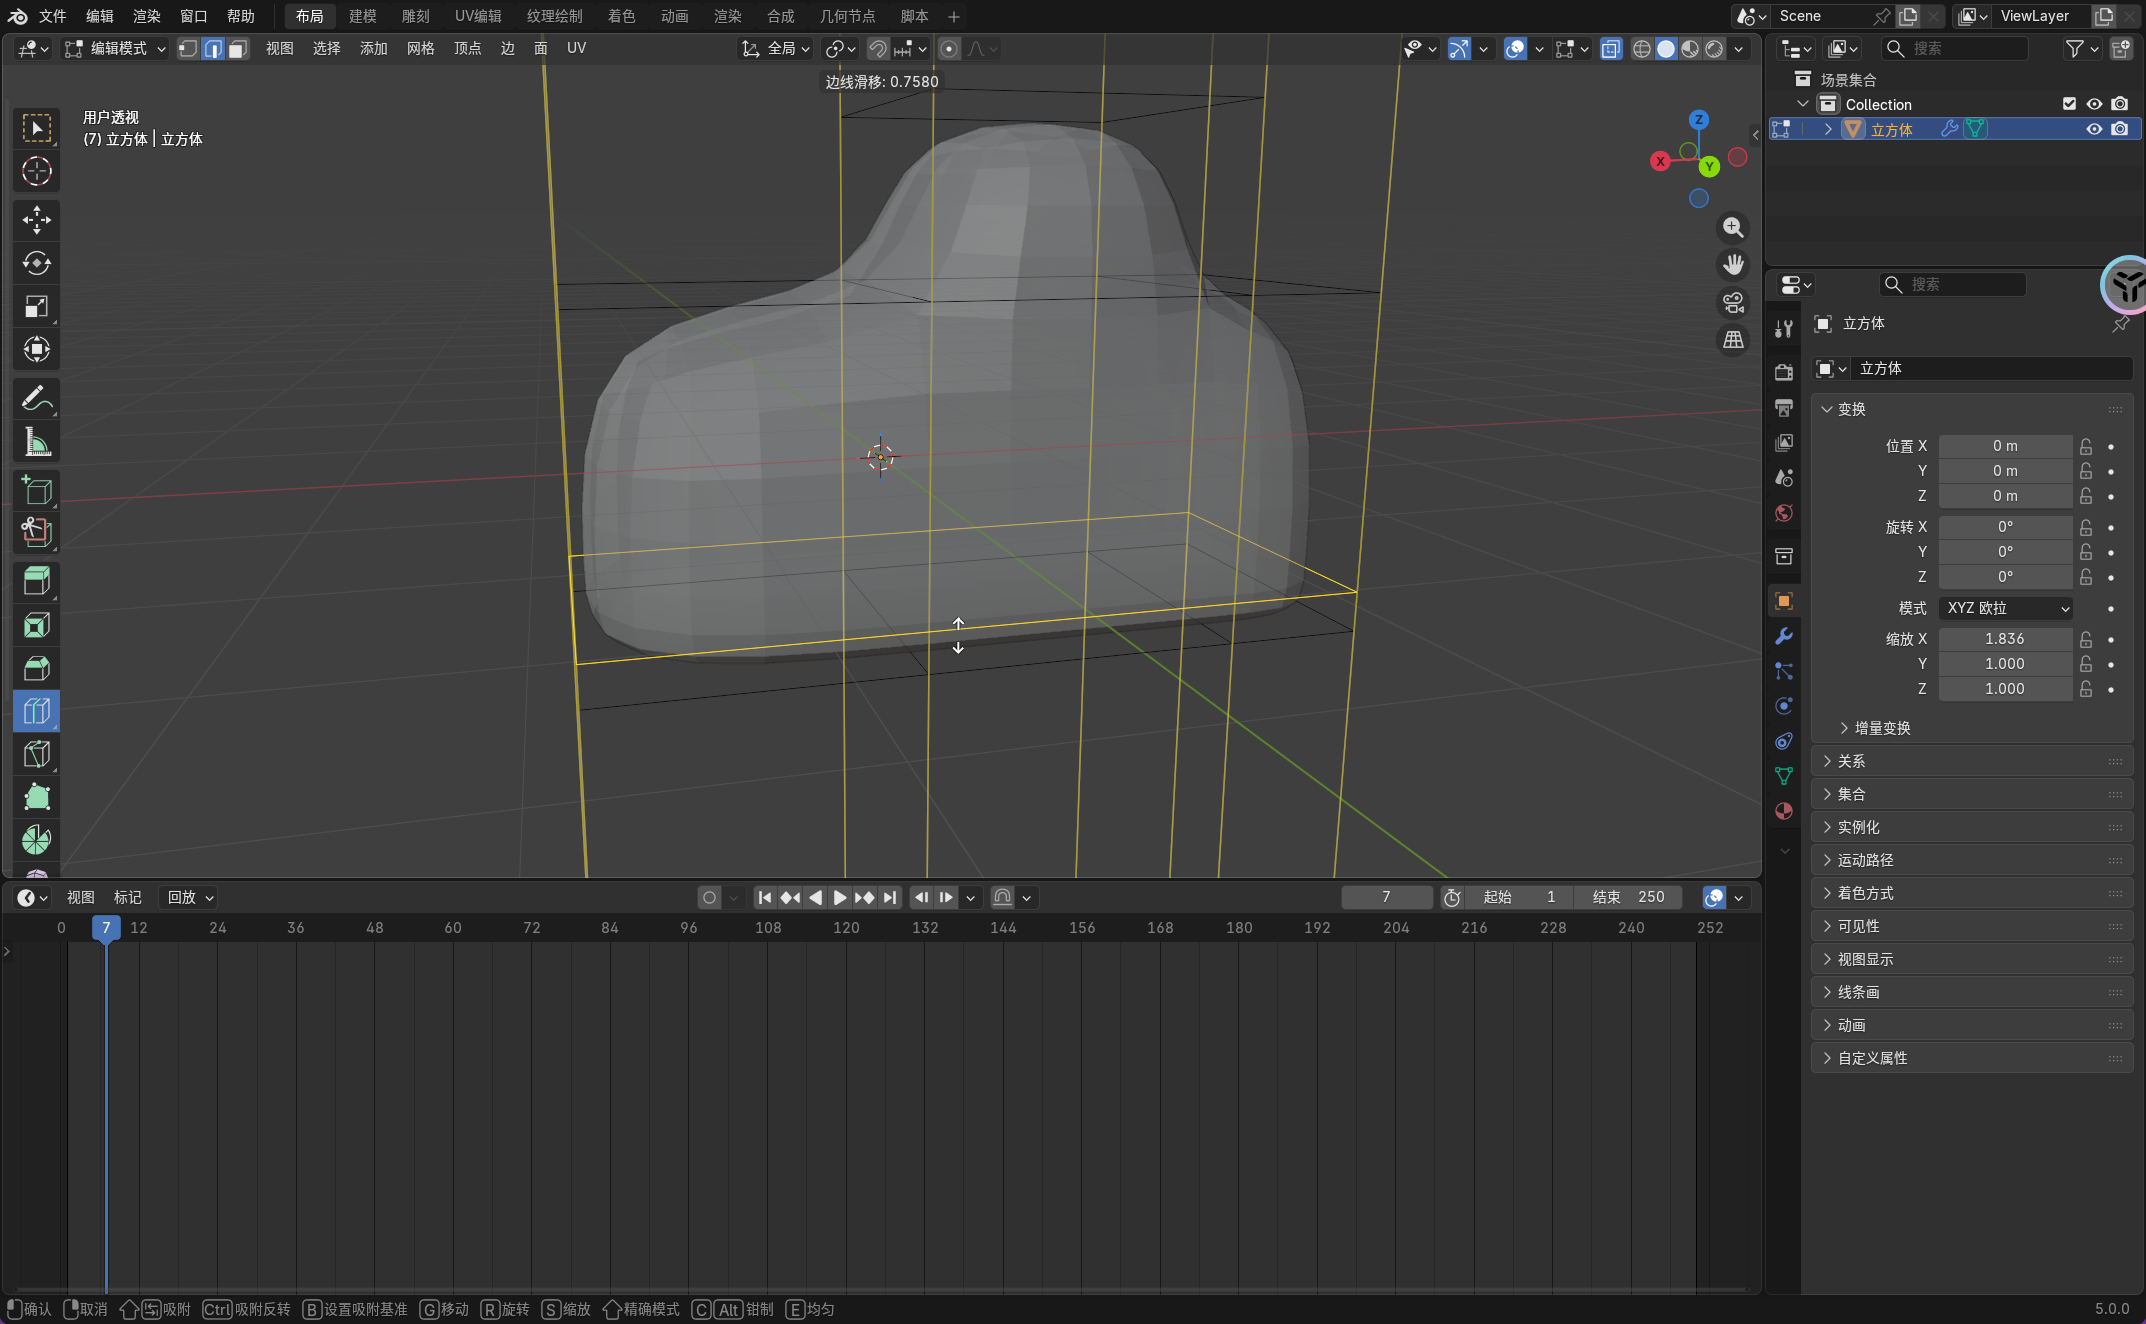Open XYZ 欧拉 rotation mode dropdown
The width and height of the screenshot is (2146, 1324).
point(2005,608)
